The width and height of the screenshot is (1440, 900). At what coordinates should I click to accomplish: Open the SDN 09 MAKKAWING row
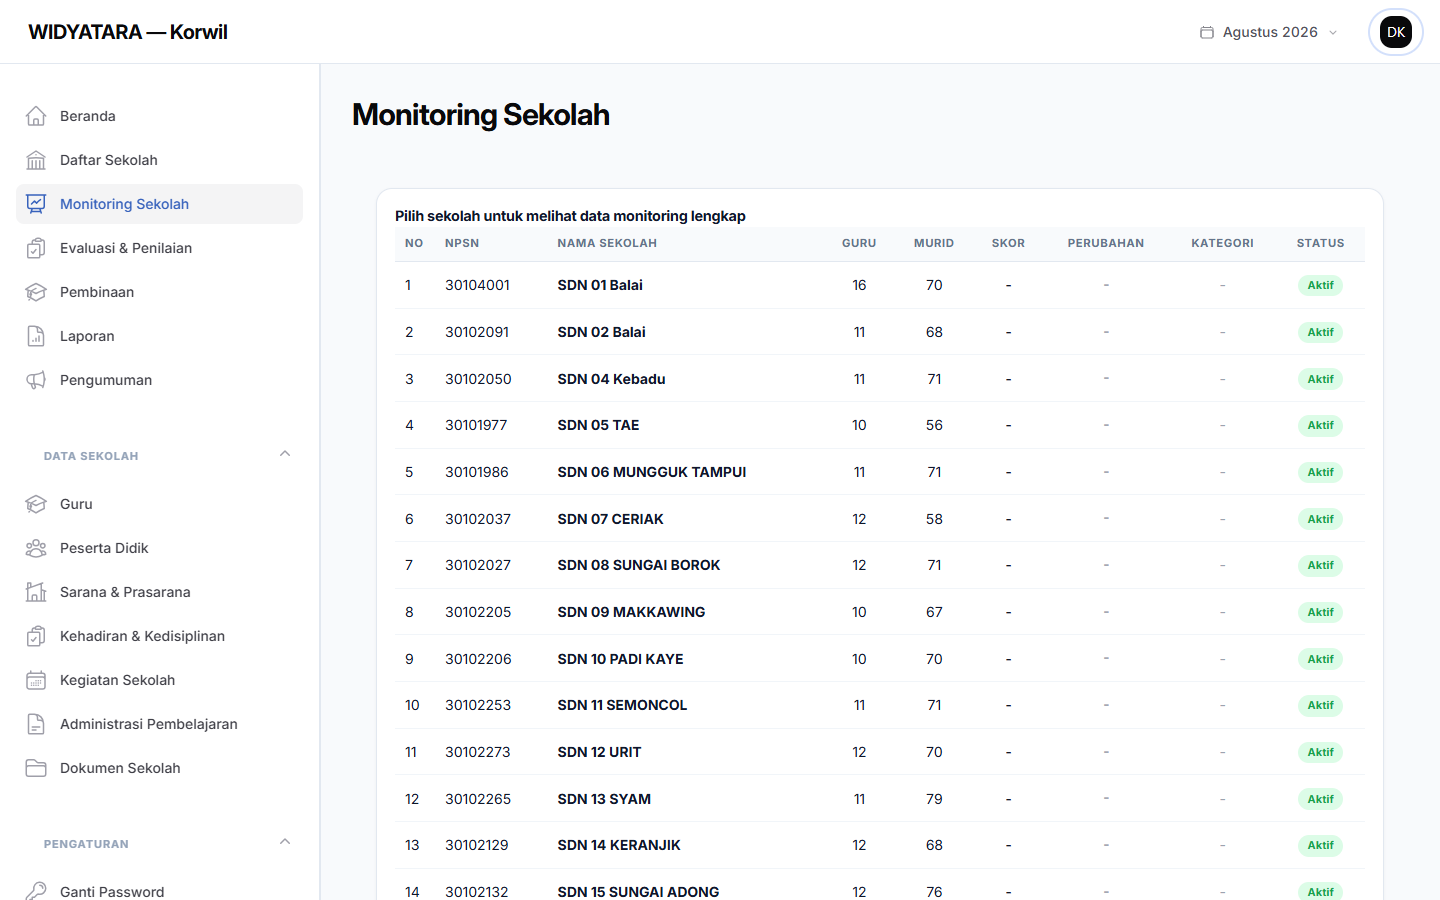[x=880, y=612]
